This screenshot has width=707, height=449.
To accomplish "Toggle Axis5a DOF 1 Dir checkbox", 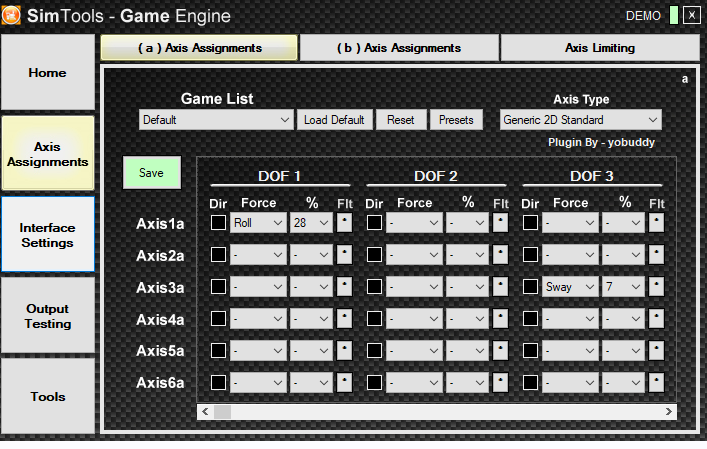I will [x=218, y=350].
